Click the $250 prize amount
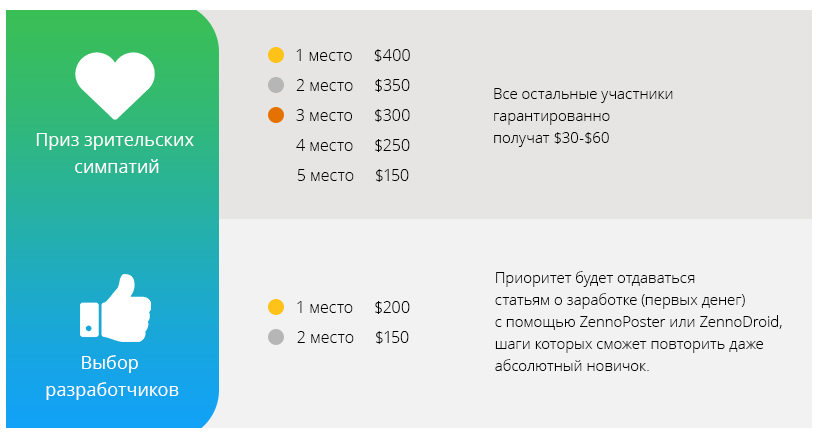This screenshot has height=434, width=823. [392, 146]
